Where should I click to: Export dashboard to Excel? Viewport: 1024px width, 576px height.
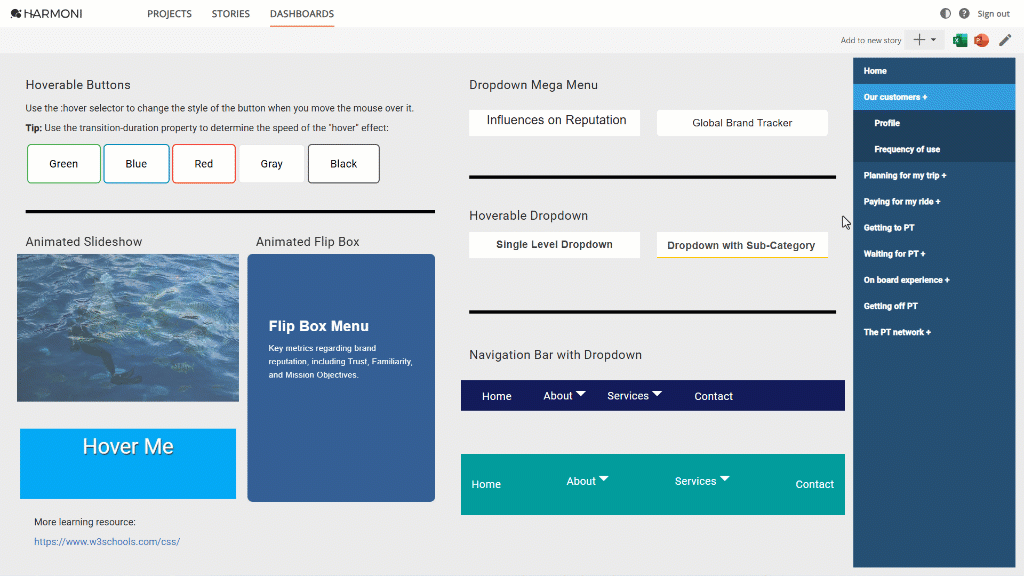click(960, 40)
